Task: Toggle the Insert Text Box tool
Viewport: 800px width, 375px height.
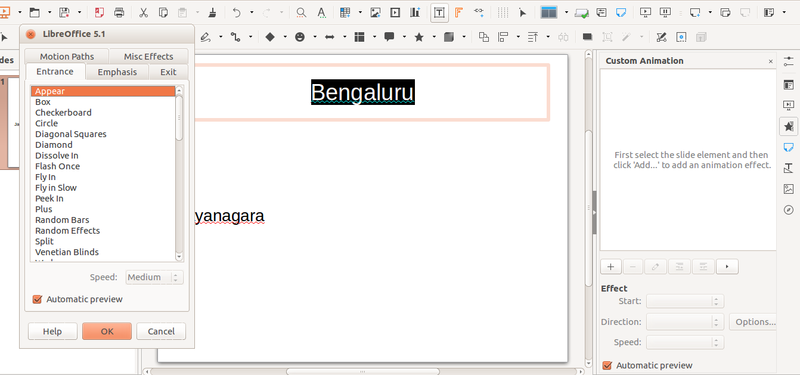Action: click(439, 13)
